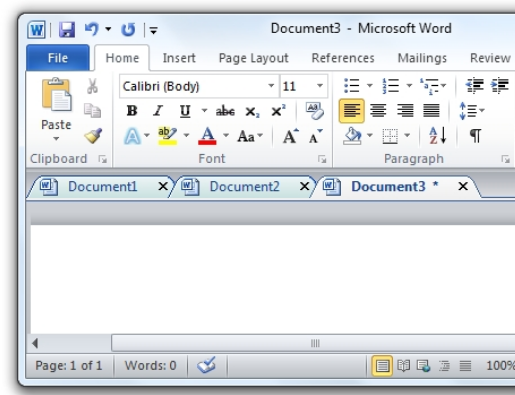The height and width of the screenshot is (395, 515).
Task: Toggle Strikethrough formatting
Action: pyautogui.click(x=225, y=111)
